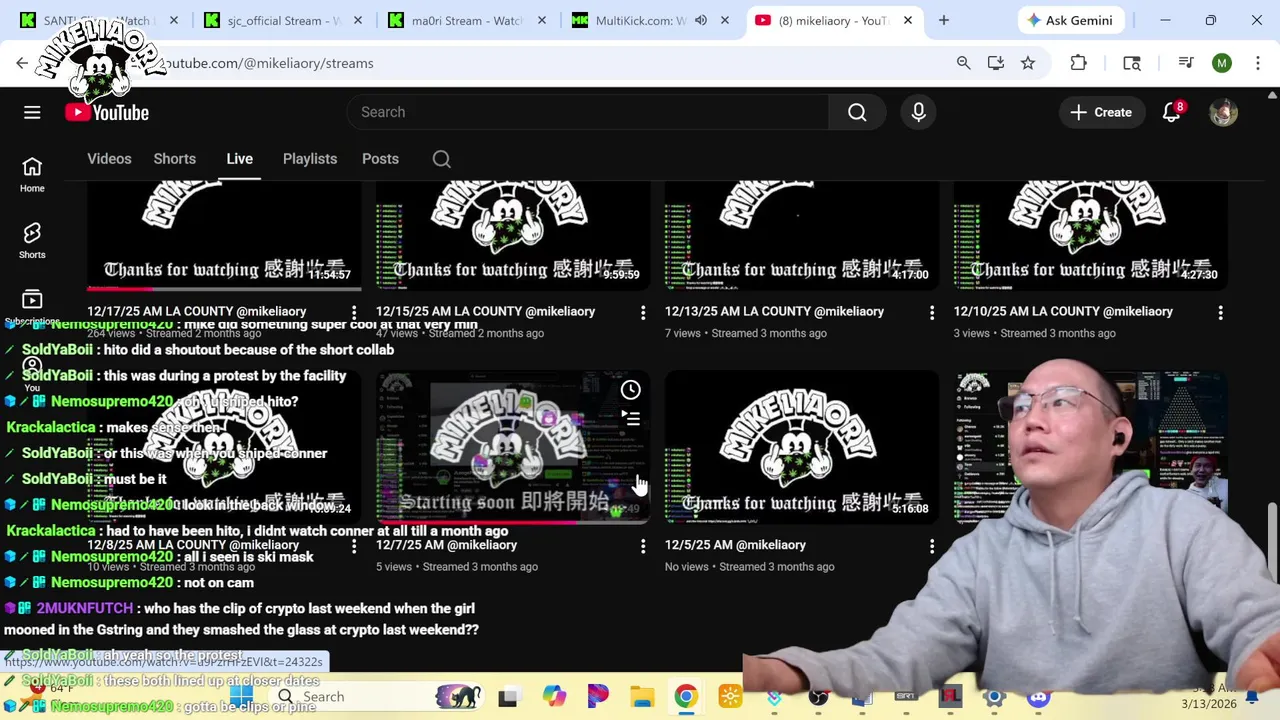
Task: Open the 12/13/25 AM LA COUNTY video title
Action: pyautogui.click(x=774, y=311)
